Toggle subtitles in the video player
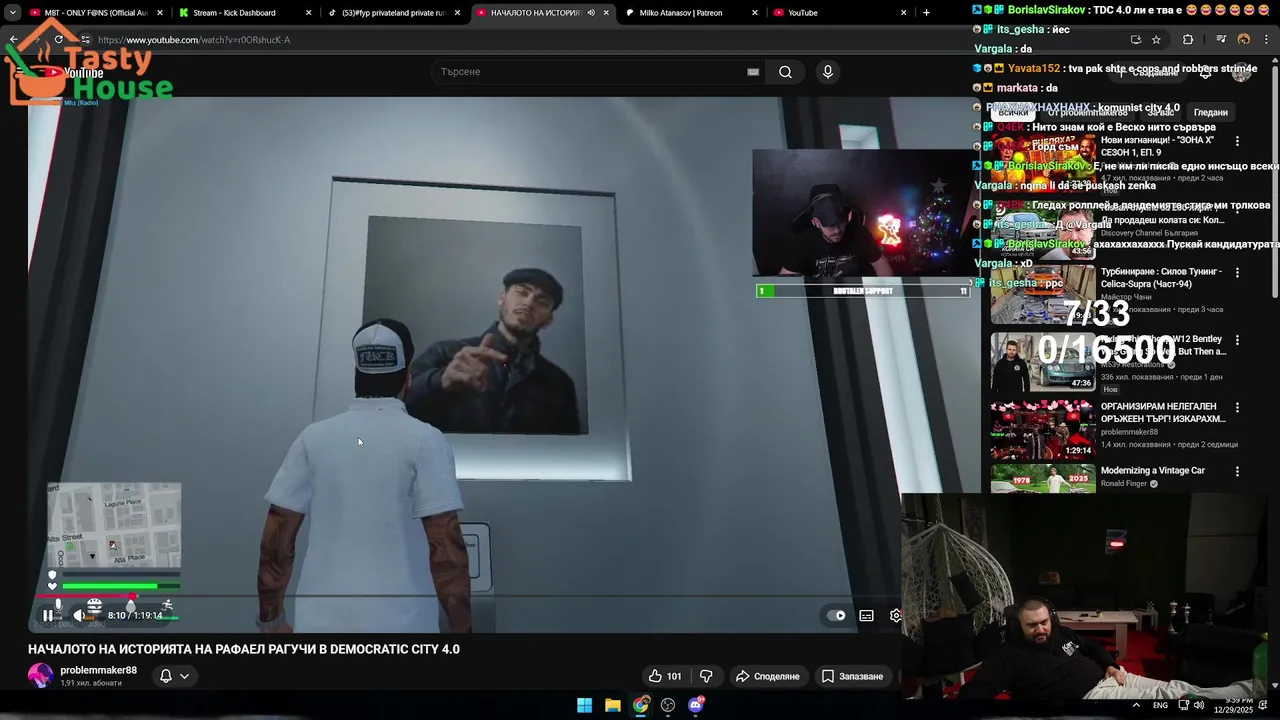 [866, 616]
